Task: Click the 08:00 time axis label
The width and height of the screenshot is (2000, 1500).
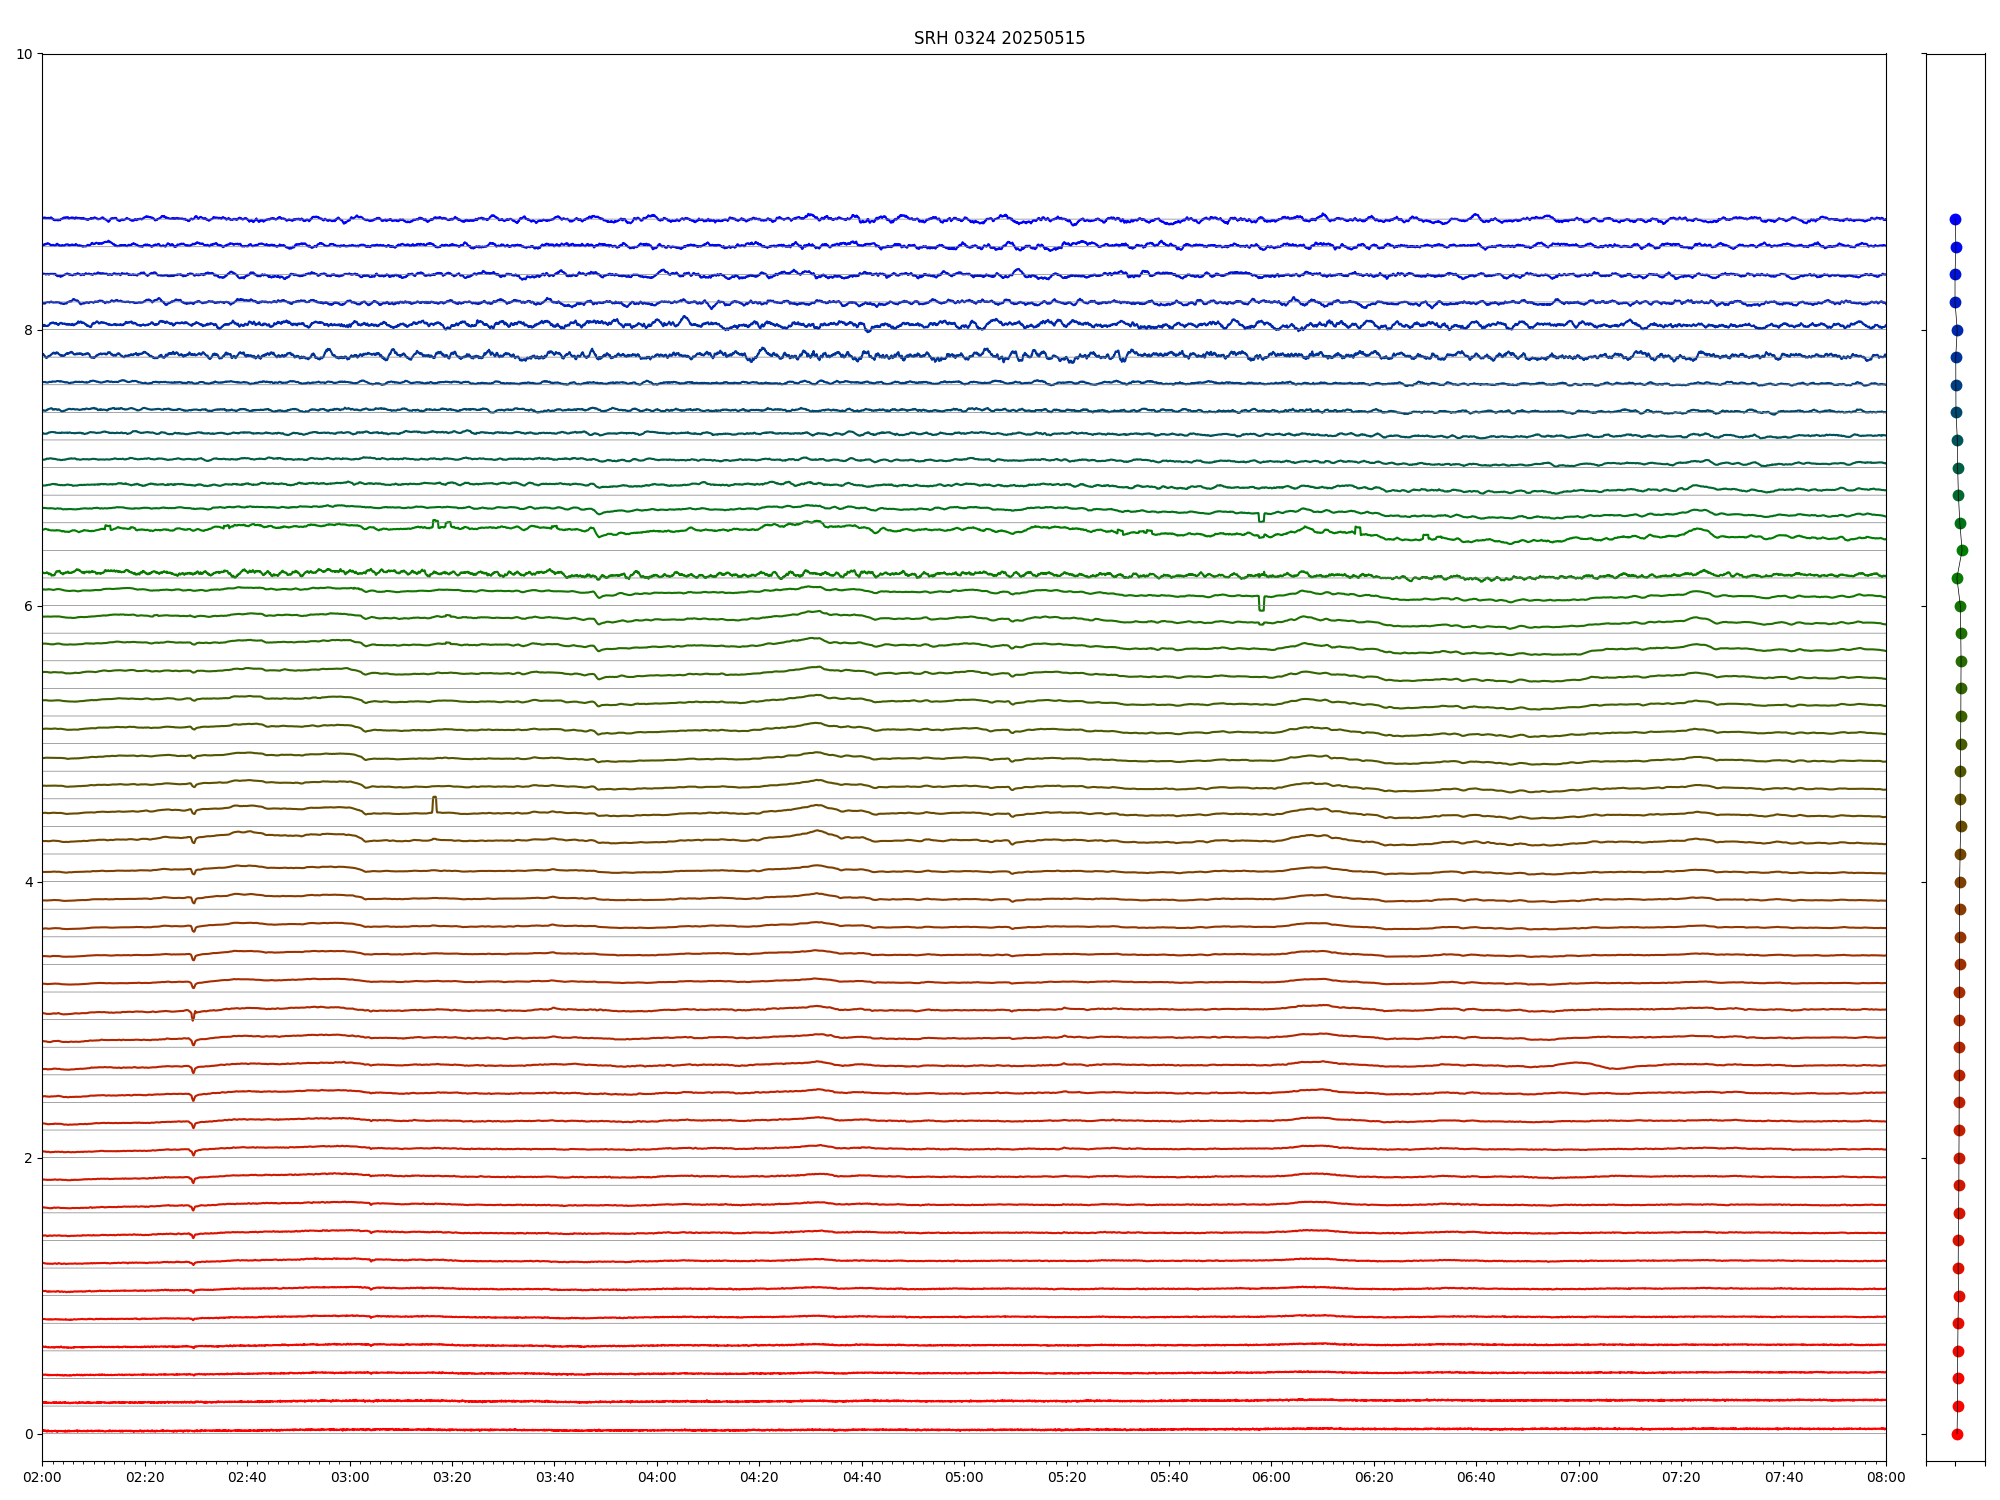Action: (1886, 1477)
